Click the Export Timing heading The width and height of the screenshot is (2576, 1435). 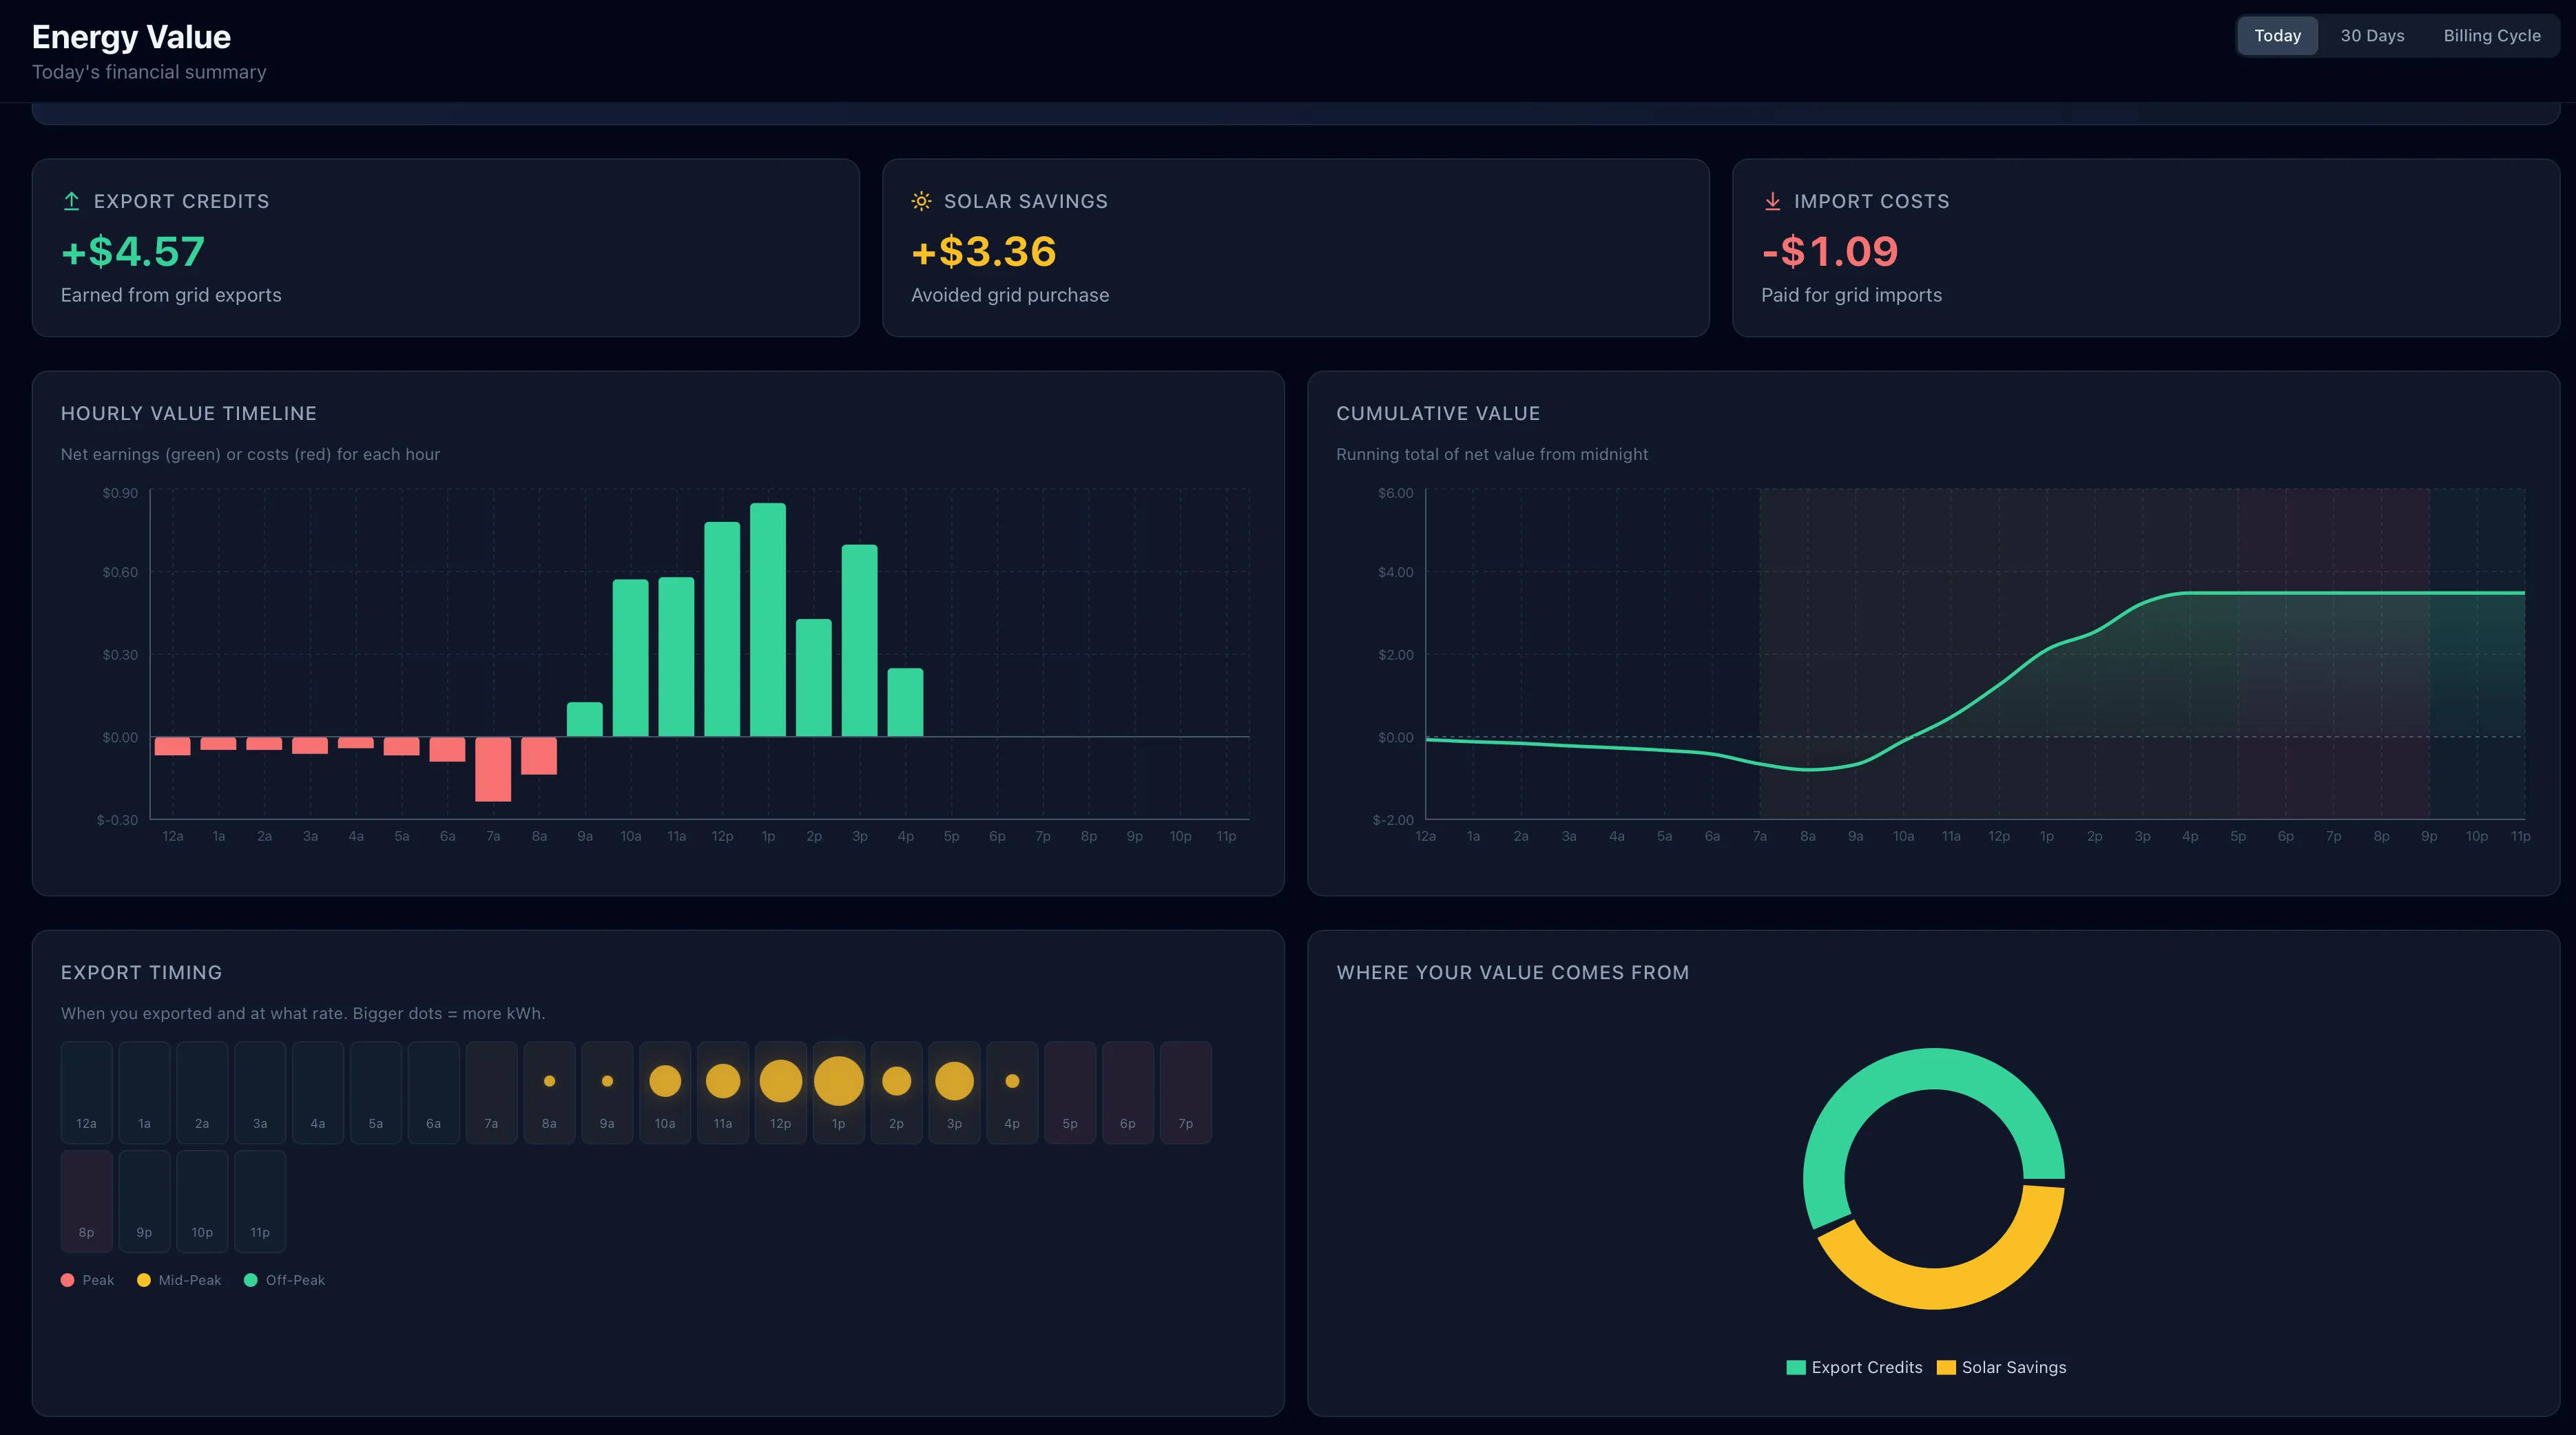tap(141, 972)
